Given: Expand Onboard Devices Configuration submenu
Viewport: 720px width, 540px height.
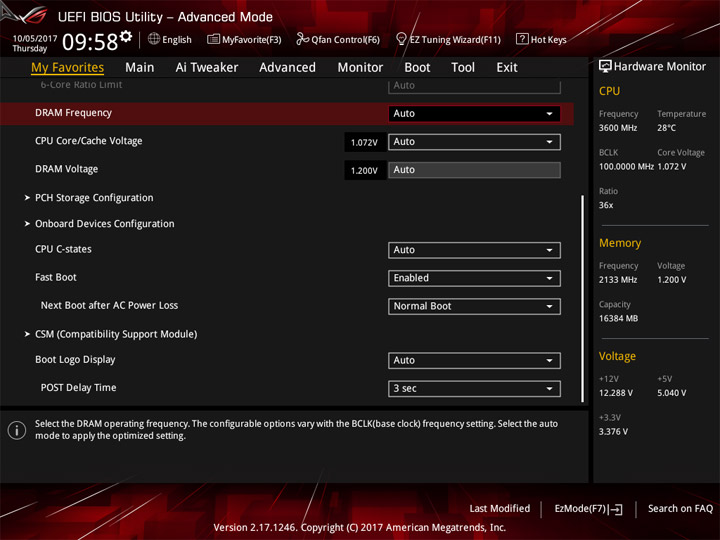Looking at the screenshot, I should coord(105,224).
